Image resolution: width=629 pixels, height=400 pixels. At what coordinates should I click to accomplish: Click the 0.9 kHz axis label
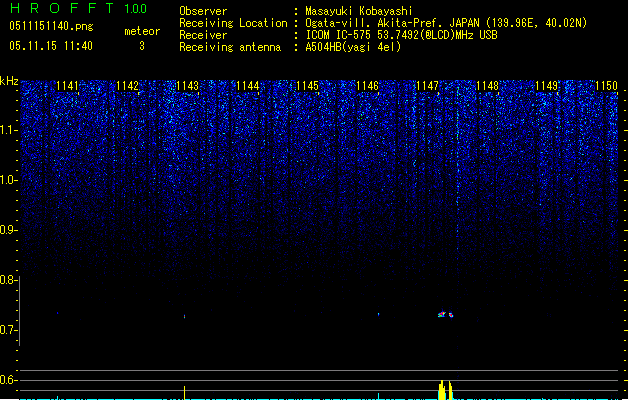tap(9, 230)
